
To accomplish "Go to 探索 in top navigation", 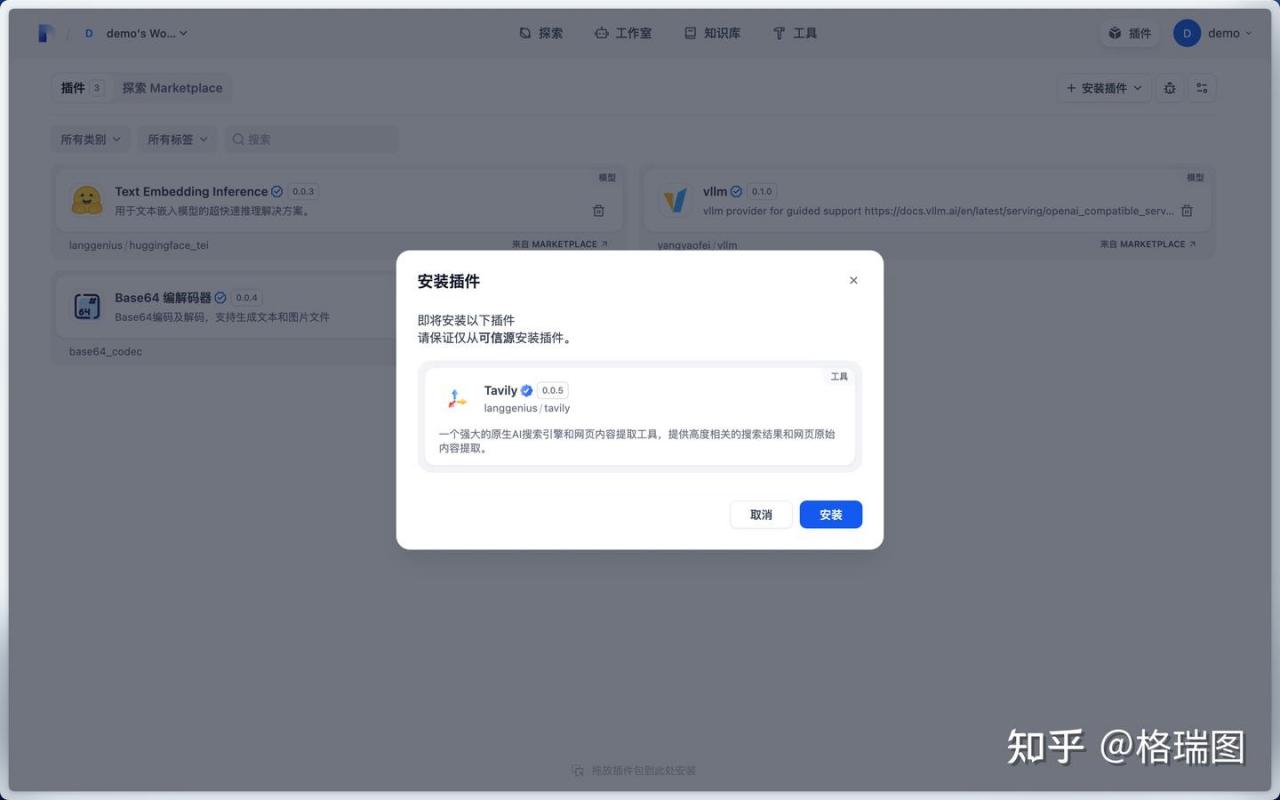I will 541,33.
